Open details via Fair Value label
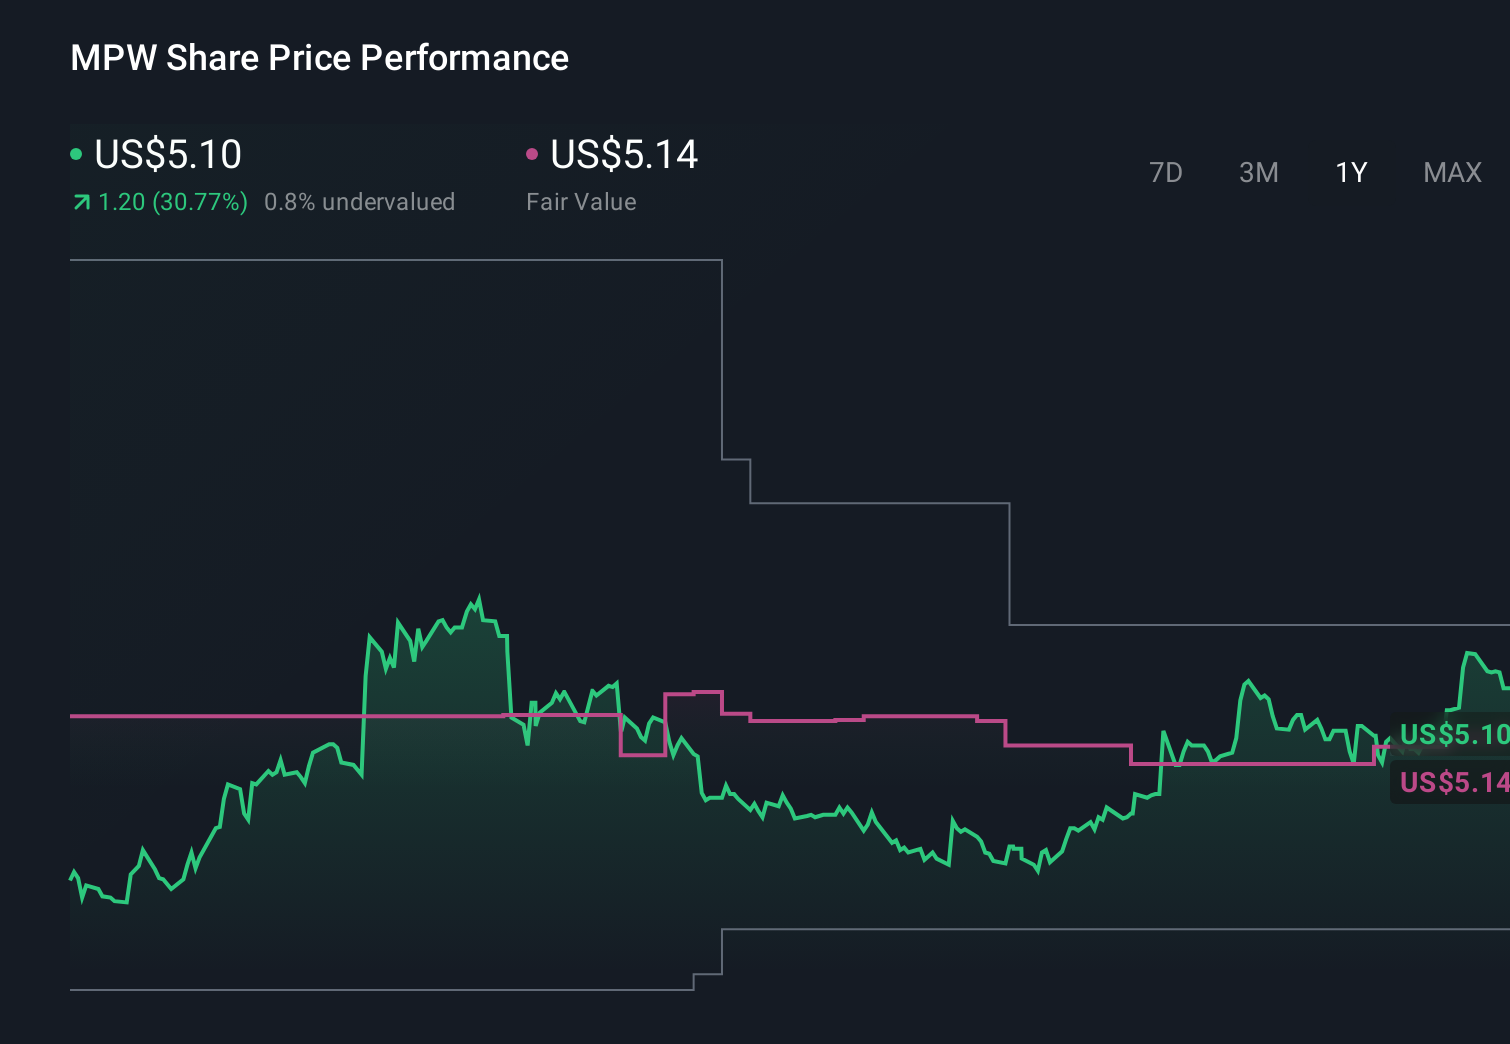This screenshot has height=1044, width=1510. [580, 201]
